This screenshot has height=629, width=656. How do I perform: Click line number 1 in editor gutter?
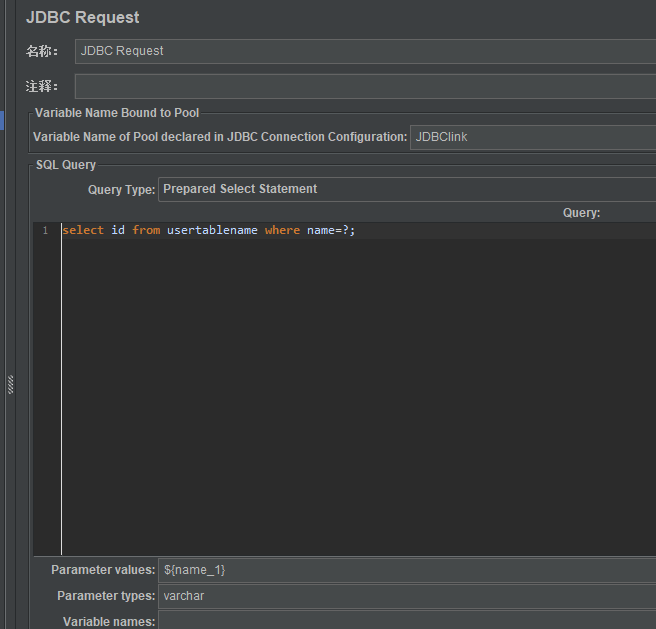point(44,231)
